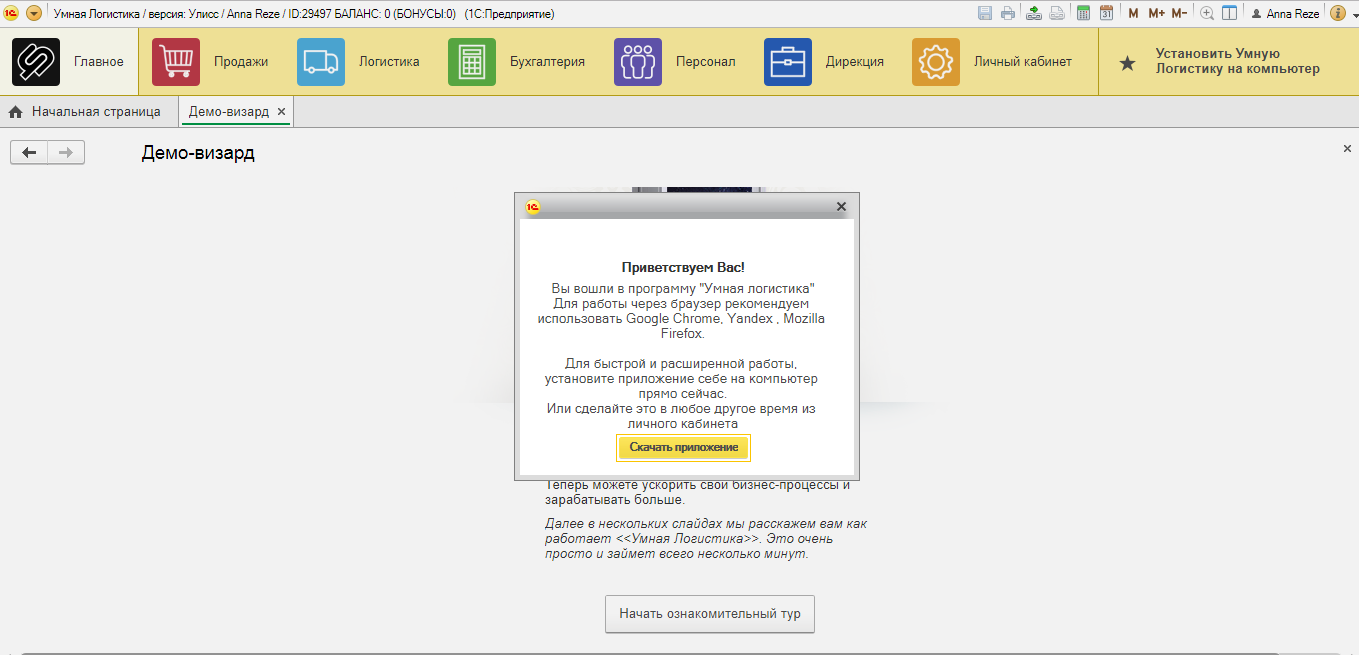Click the follow link icon beside get link
This screenshot has width=1359, height=655.
(x=1057, y=13)
